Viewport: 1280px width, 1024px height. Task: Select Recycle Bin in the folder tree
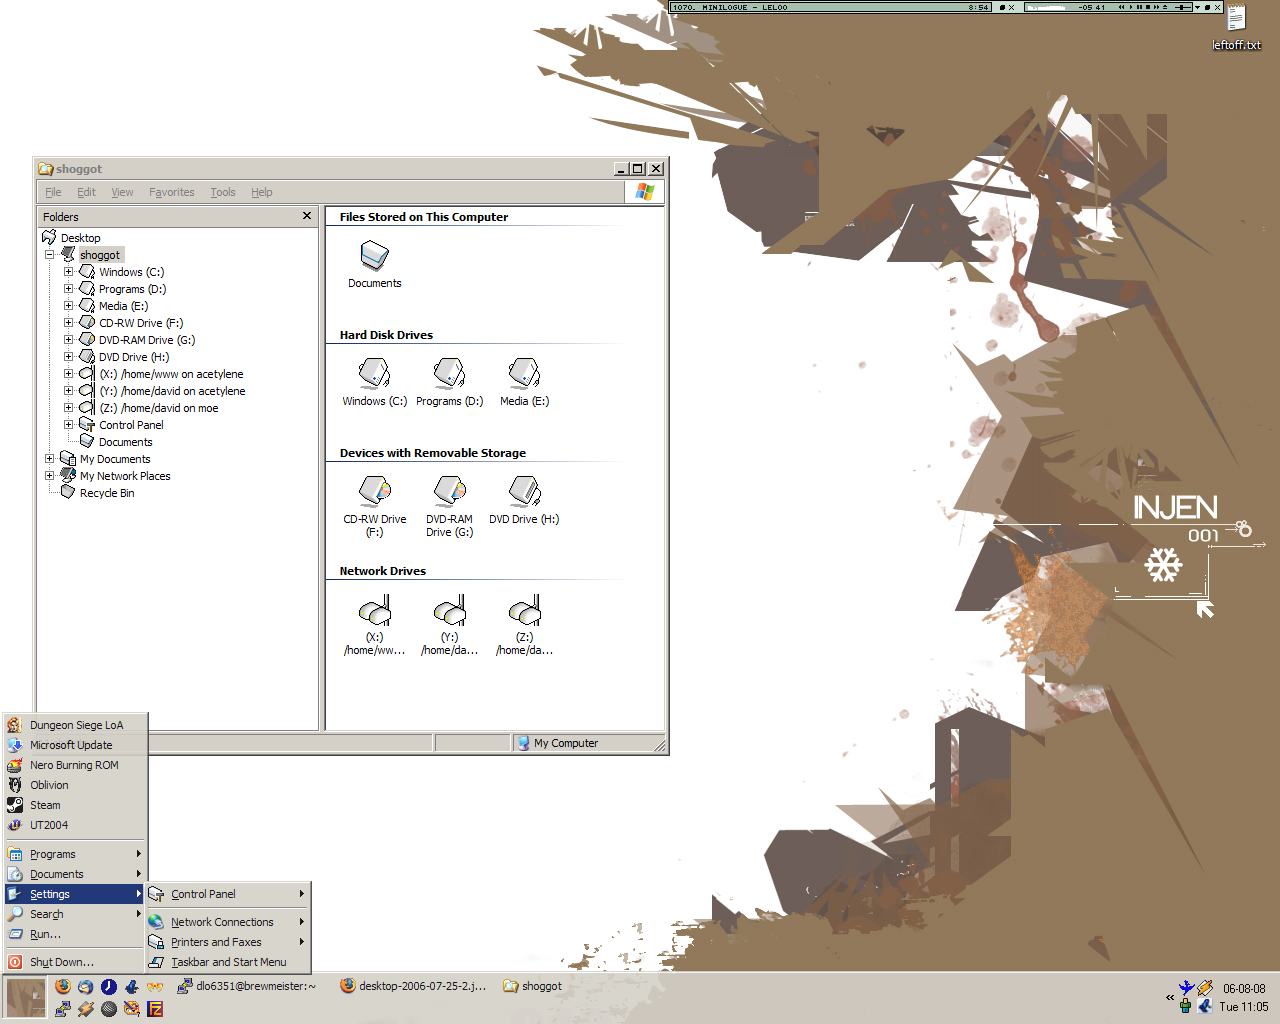click(x=106, y=493)
